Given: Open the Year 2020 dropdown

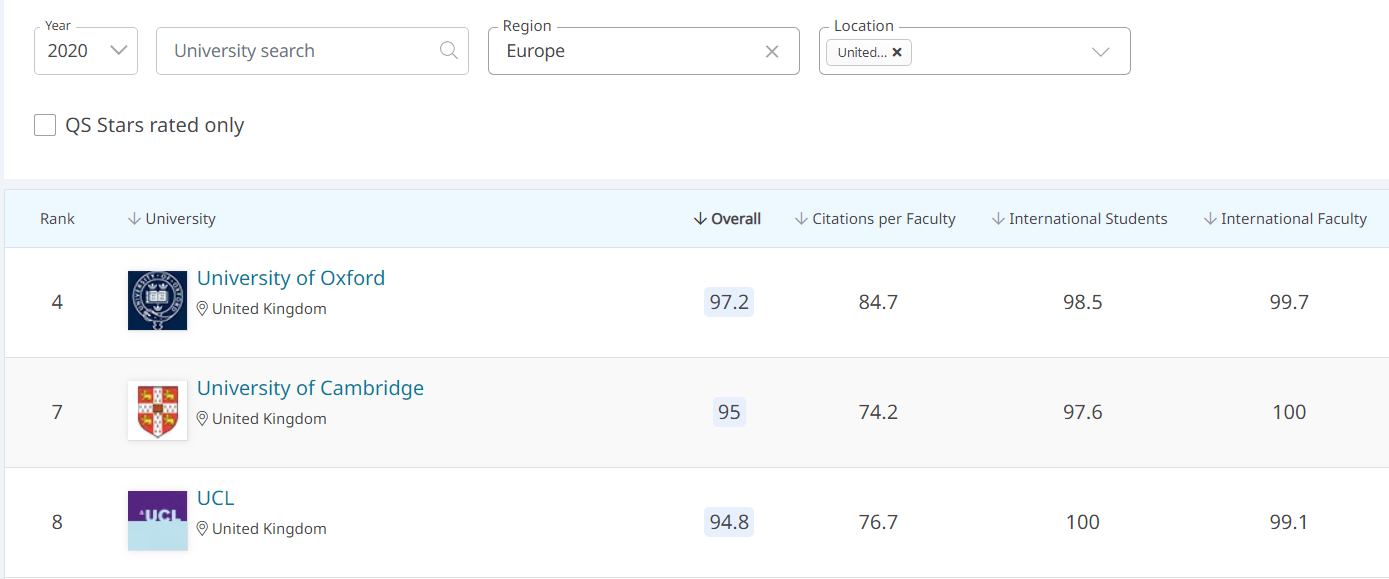Looking at the screenshot, I should pos(86,51).
